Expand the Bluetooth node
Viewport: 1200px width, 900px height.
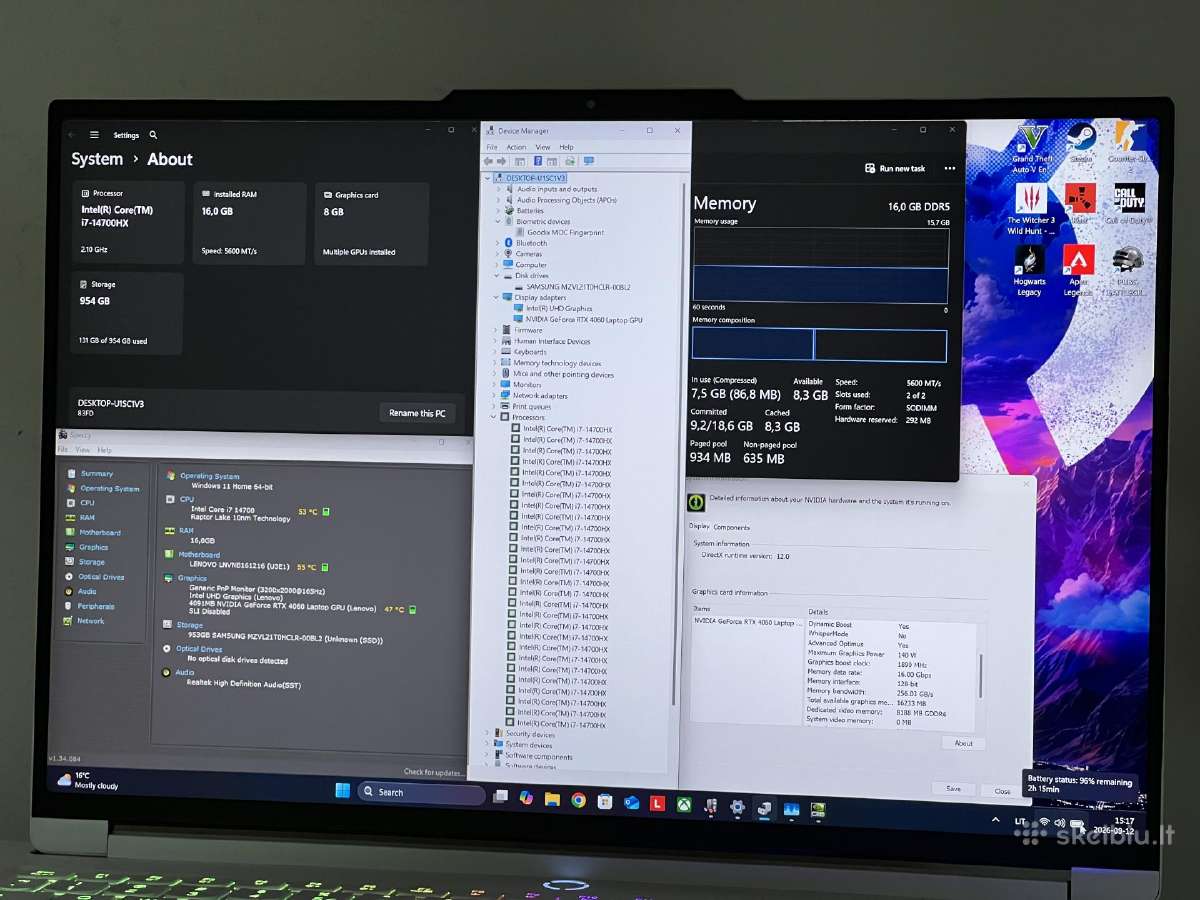pyautogui.click(x=497, y=243)
